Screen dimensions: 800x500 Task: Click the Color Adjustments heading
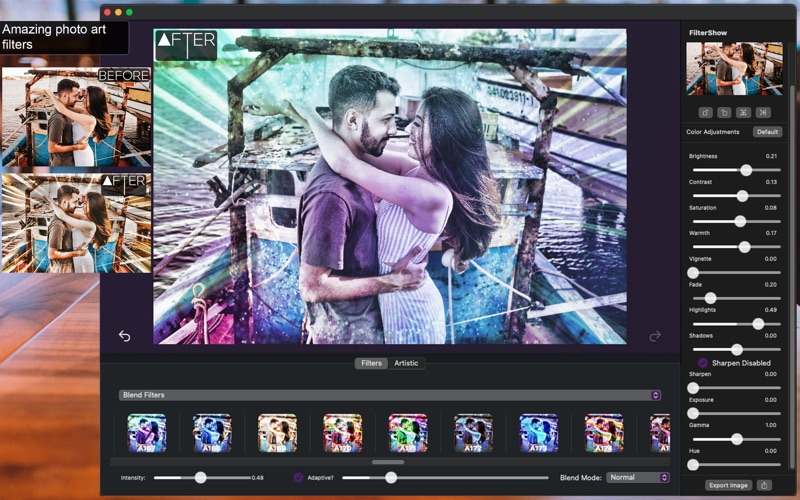pos(713,132)
